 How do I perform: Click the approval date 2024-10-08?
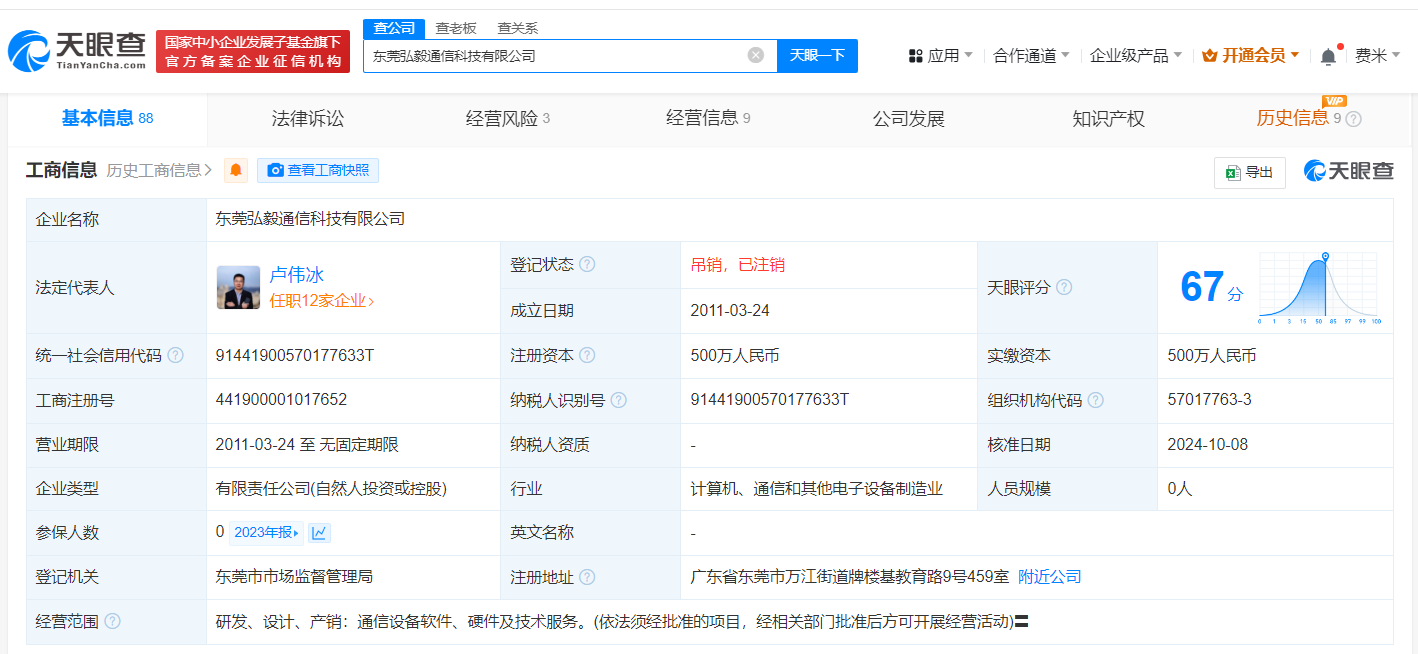click(x=1207, y=444)
